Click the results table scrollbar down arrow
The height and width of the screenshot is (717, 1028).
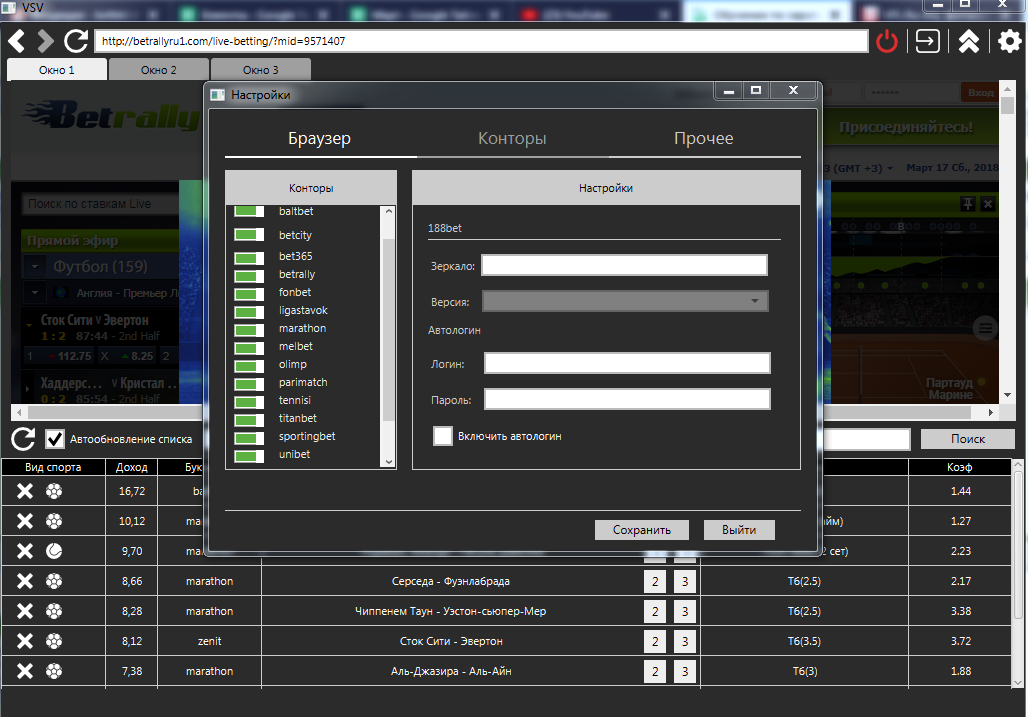(1018, 682)
